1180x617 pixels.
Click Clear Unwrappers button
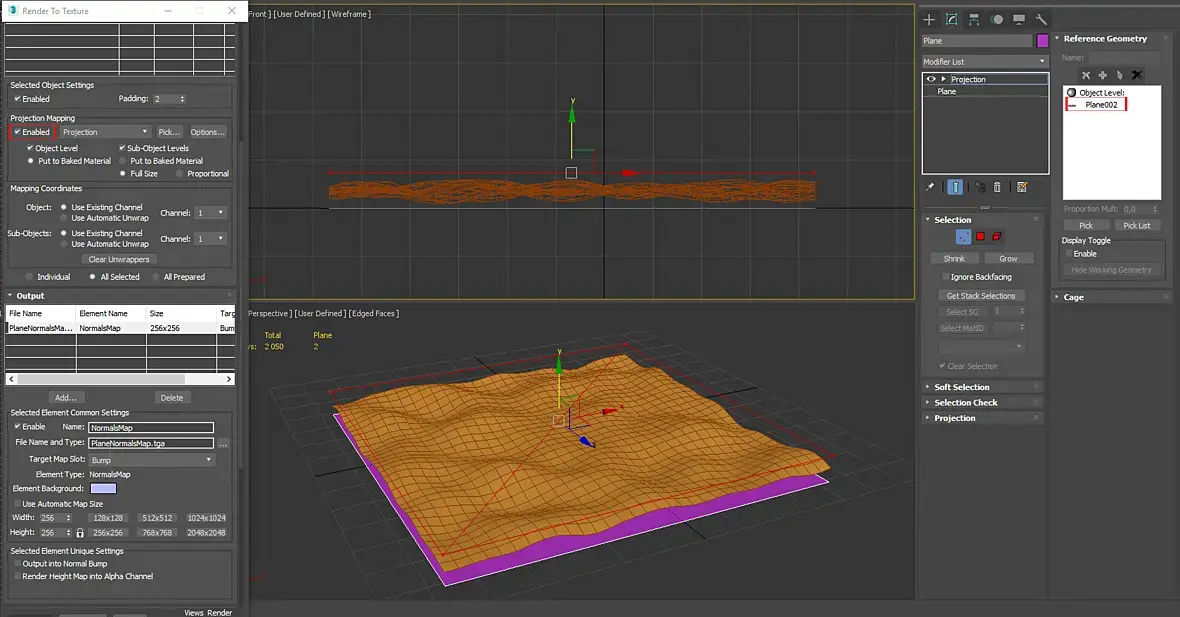(x=119, y=260)
